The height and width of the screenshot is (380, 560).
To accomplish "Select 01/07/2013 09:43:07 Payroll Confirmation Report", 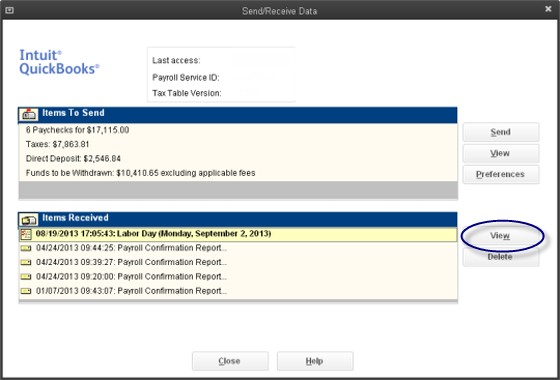I will tap(238, 291).
